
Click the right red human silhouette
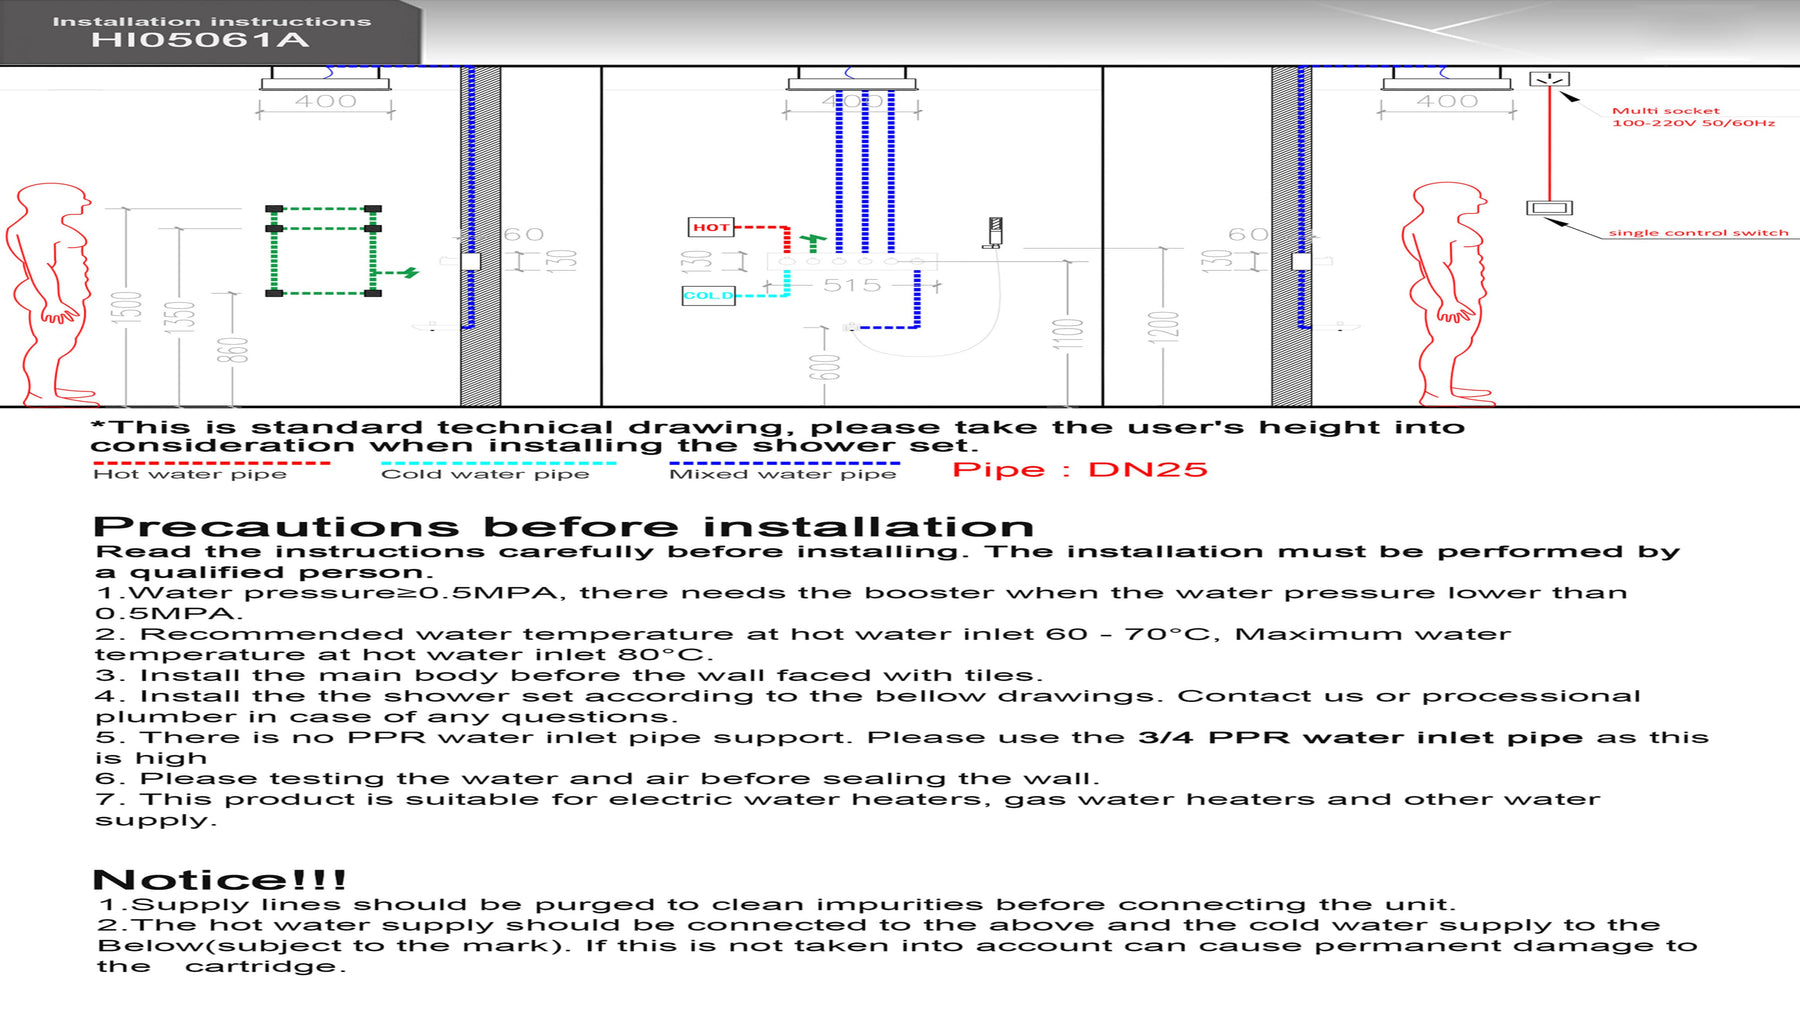(1446, 293)
